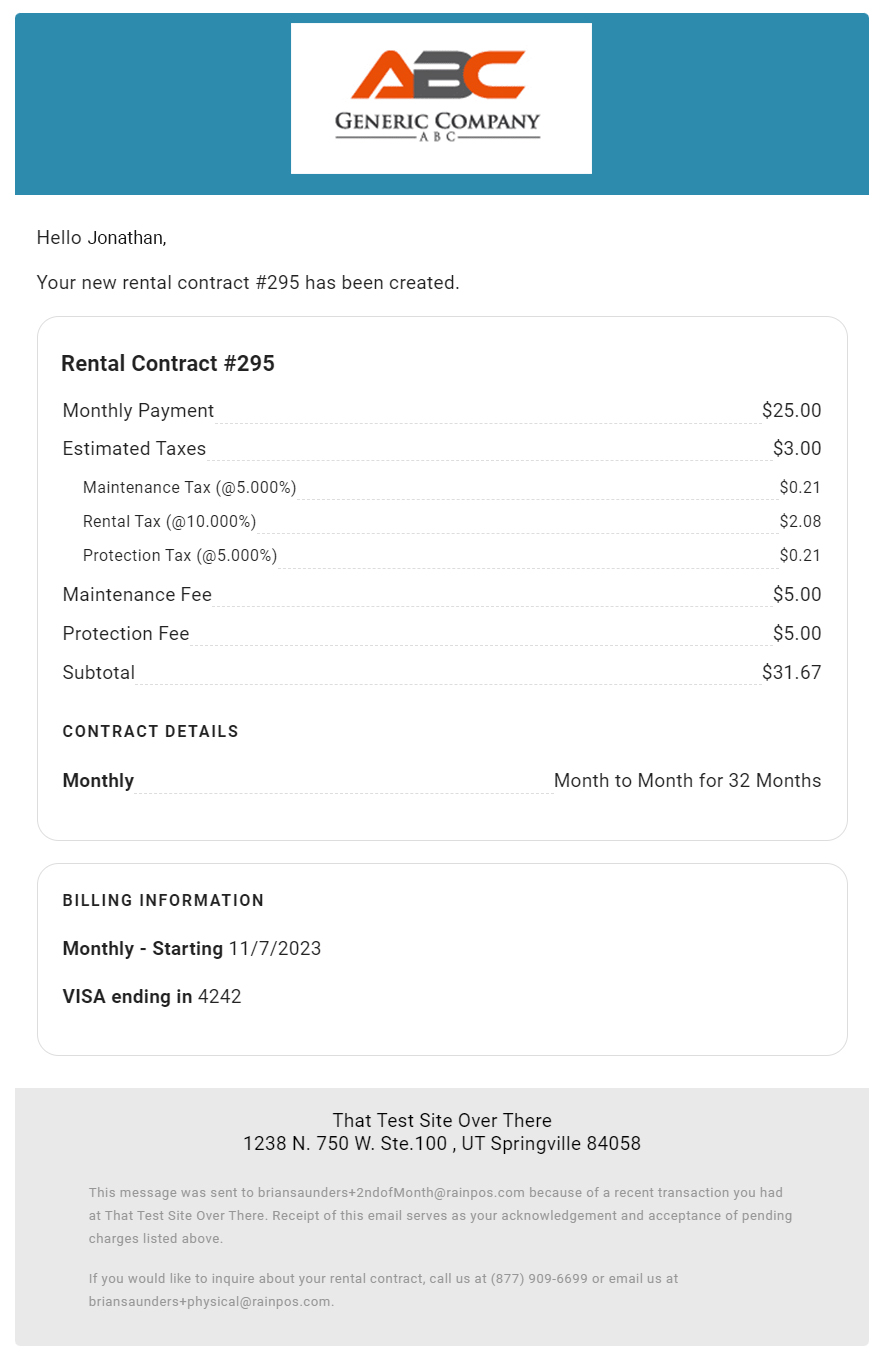The height and width of the screenshot is (1359, 882).
Task: Click the Rental Contract #295 heading
Action: [x=168, y=363]
